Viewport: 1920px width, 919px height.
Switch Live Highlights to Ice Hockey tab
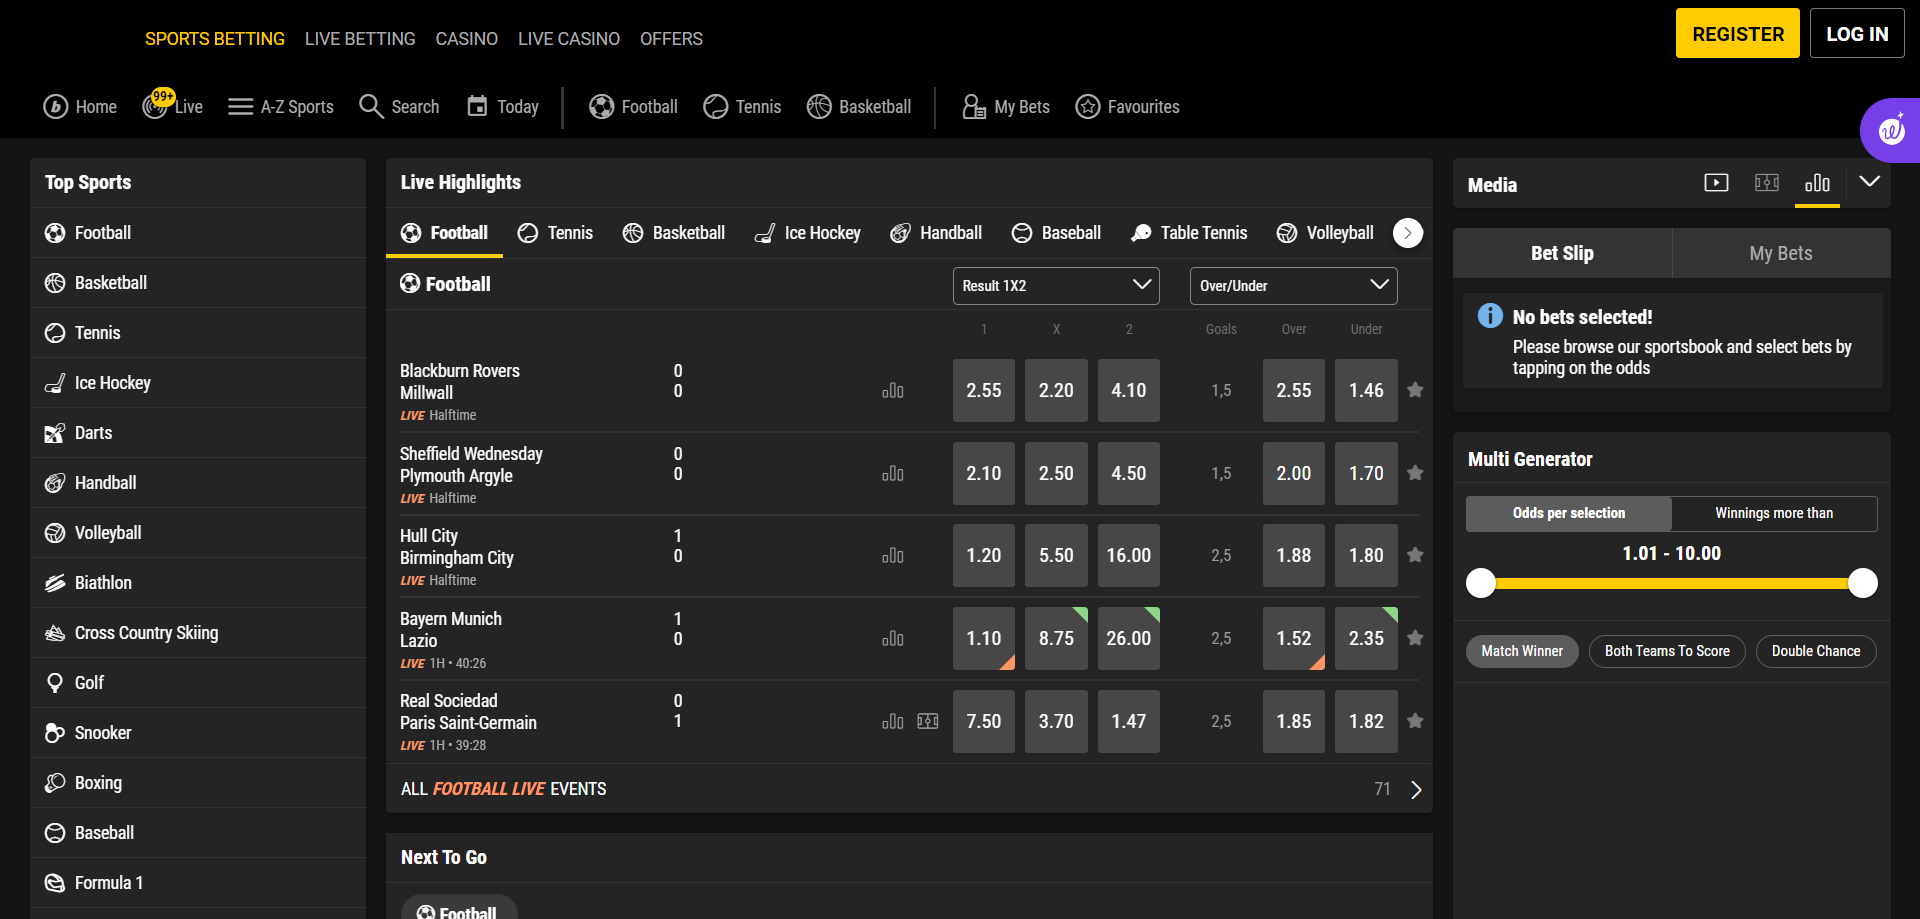(807, 233)
